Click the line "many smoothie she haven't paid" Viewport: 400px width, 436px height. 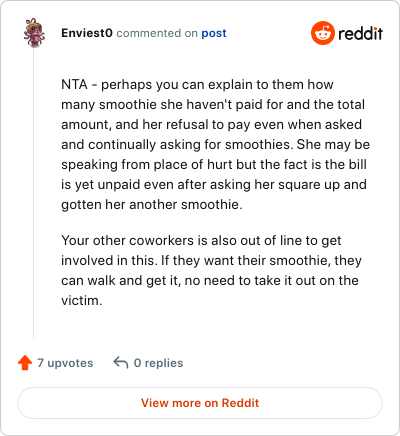click(x=213, y=104)
